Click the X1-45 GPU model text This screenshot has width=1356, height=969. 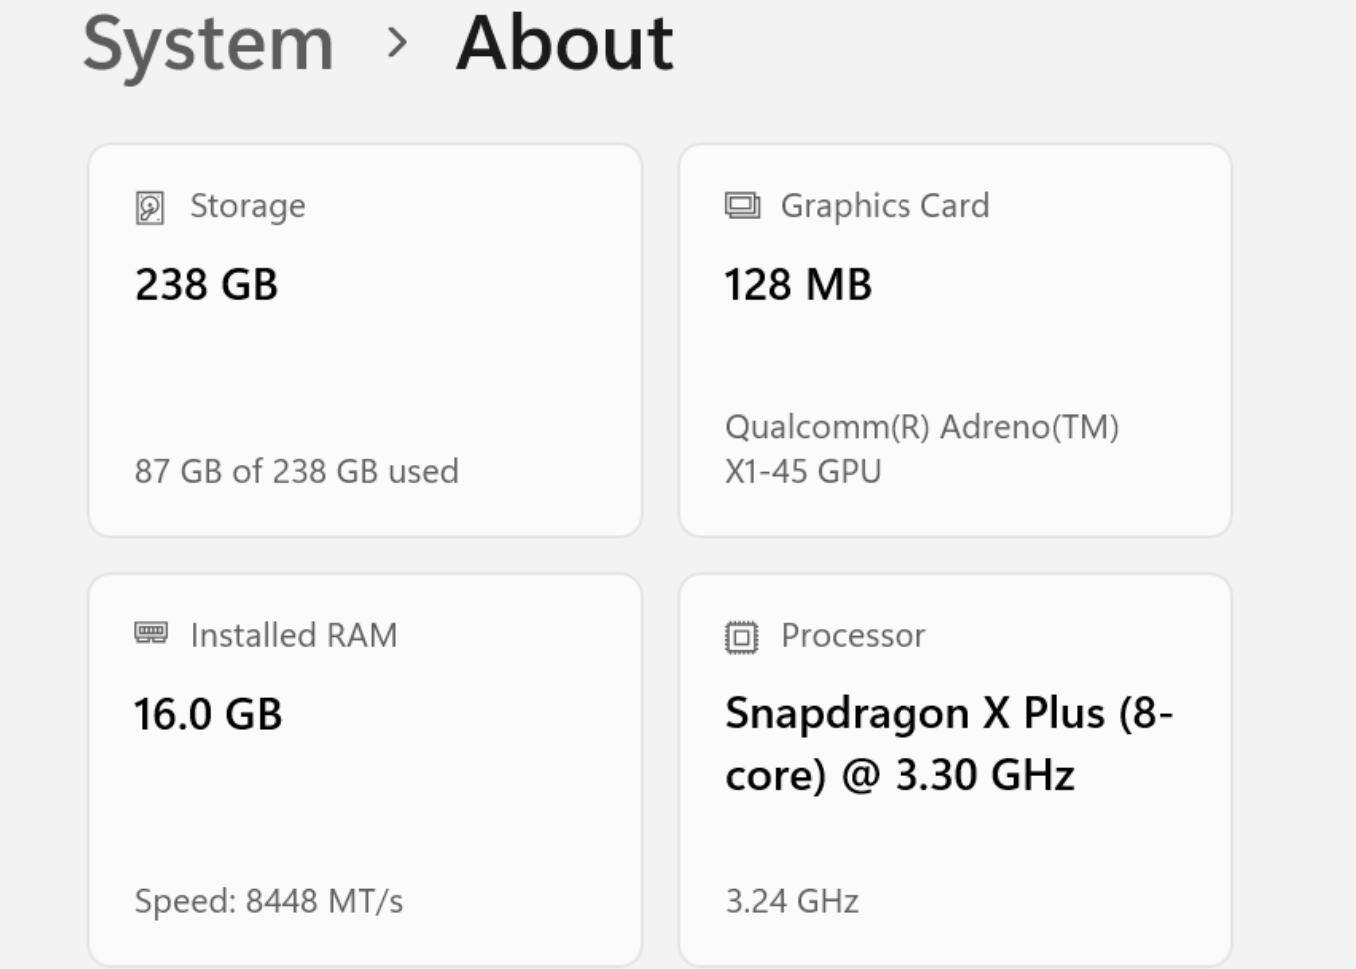point(803,471)
